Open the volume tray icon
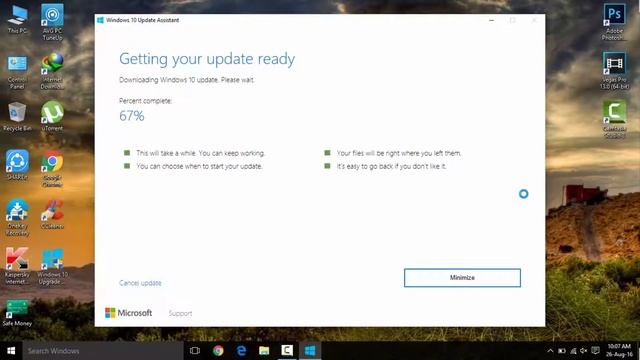Image resolution: width=640 pixels, height=360 pixels. tap(584, 351)
